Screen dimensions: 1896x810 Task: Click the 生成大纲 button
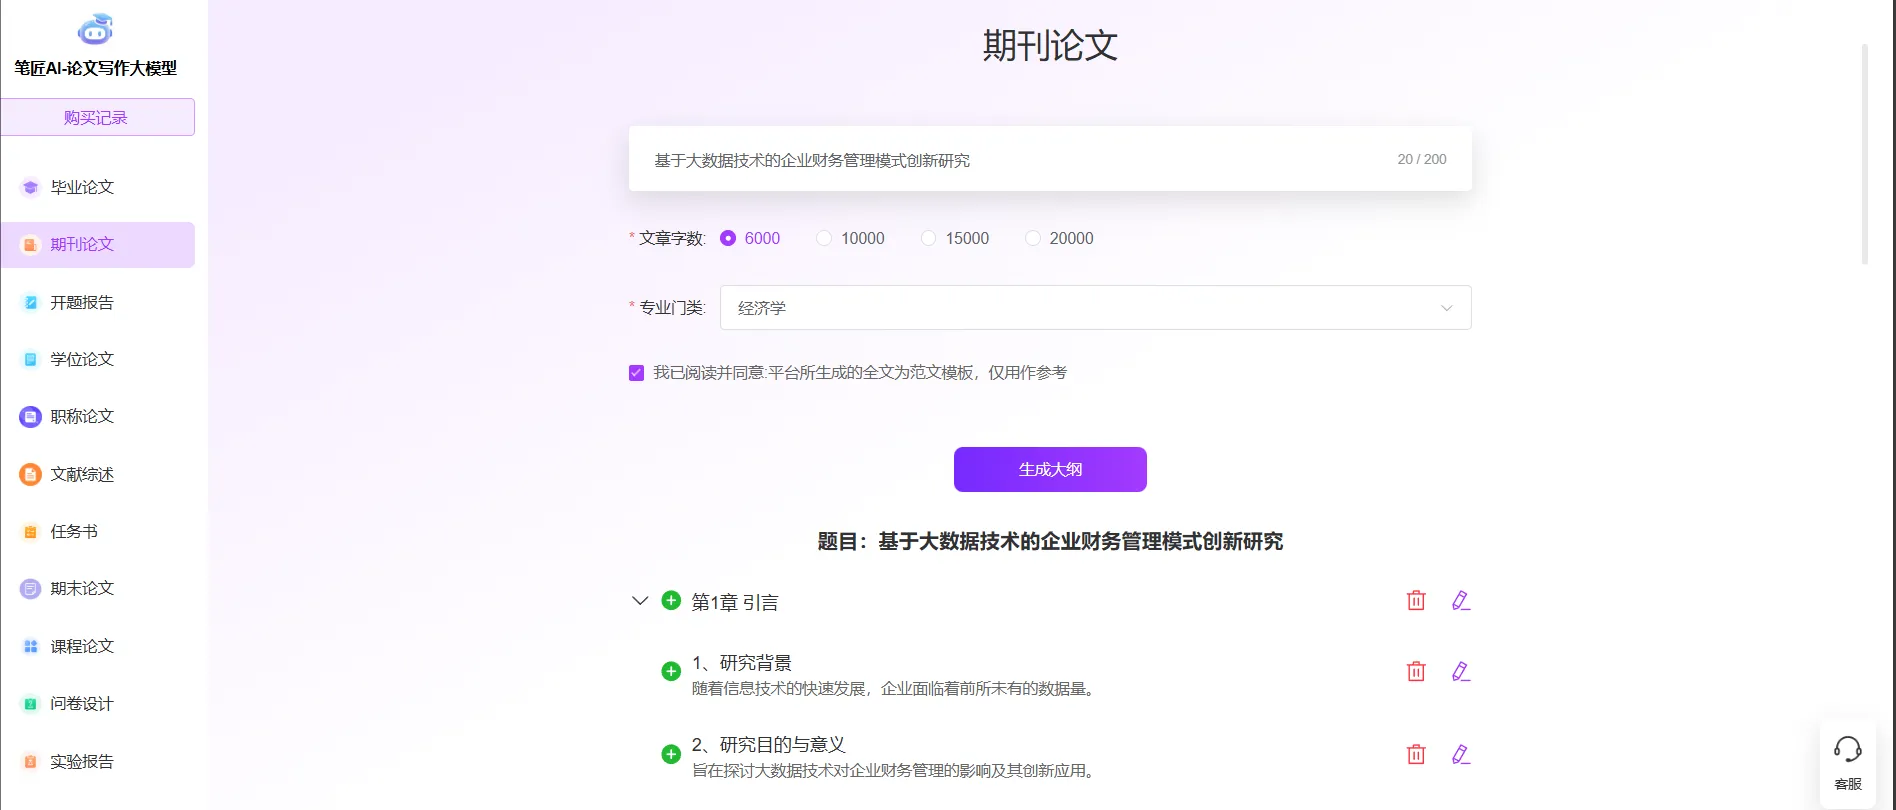(1050, 469)
